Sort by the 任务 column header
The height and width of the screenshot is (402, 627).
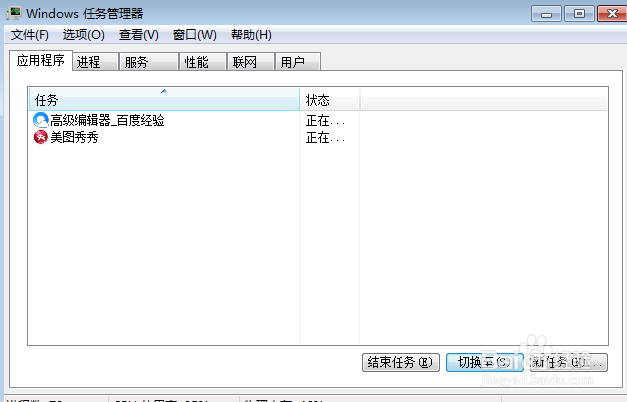click(x=164, y=99)
